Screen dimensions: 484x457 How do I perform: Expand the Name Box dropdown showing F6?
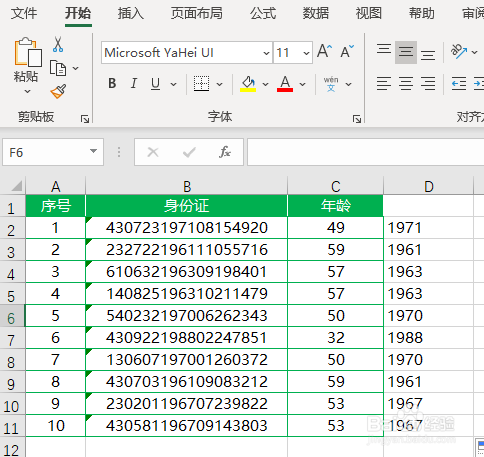(x=94, y=152)
